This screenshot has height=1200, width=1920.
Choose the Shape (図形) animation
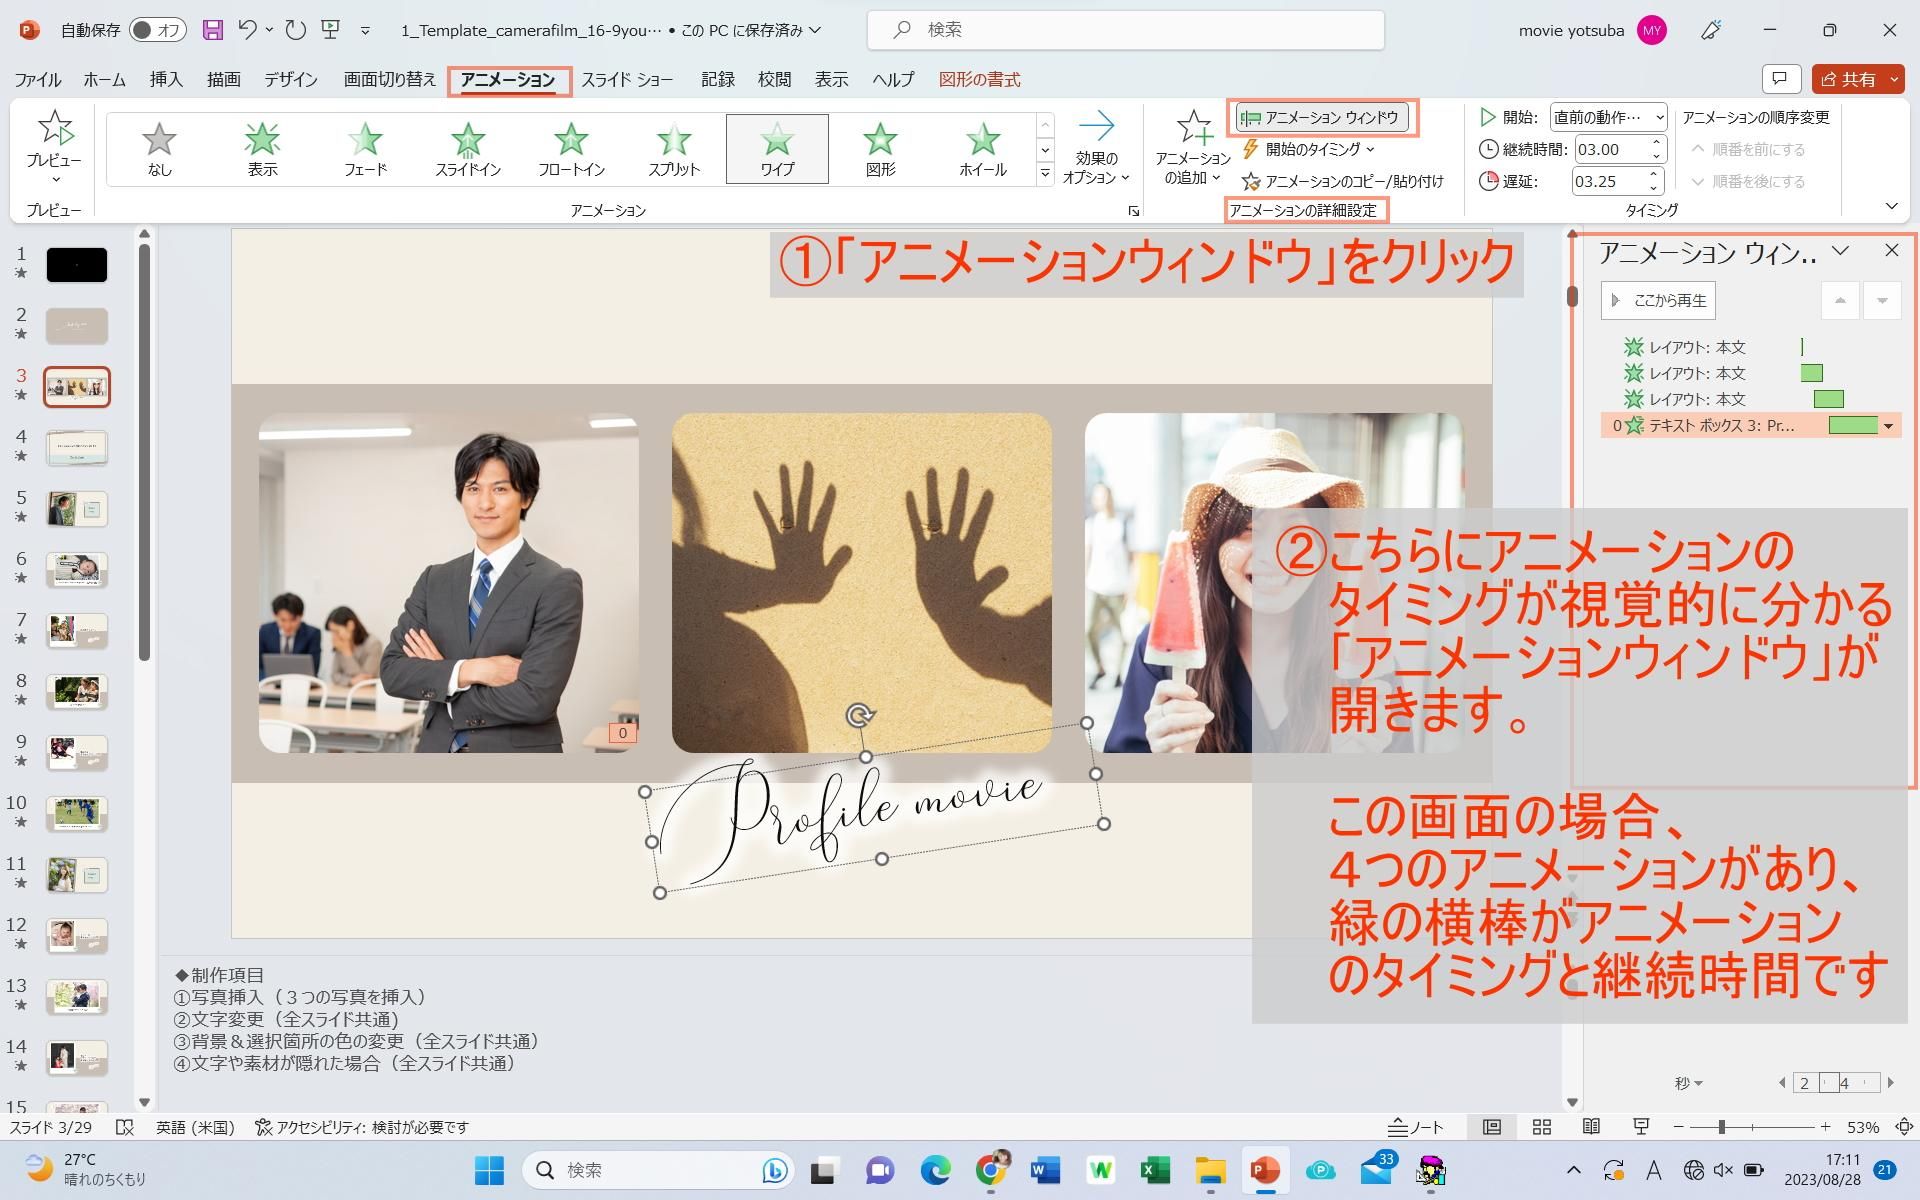880,149
